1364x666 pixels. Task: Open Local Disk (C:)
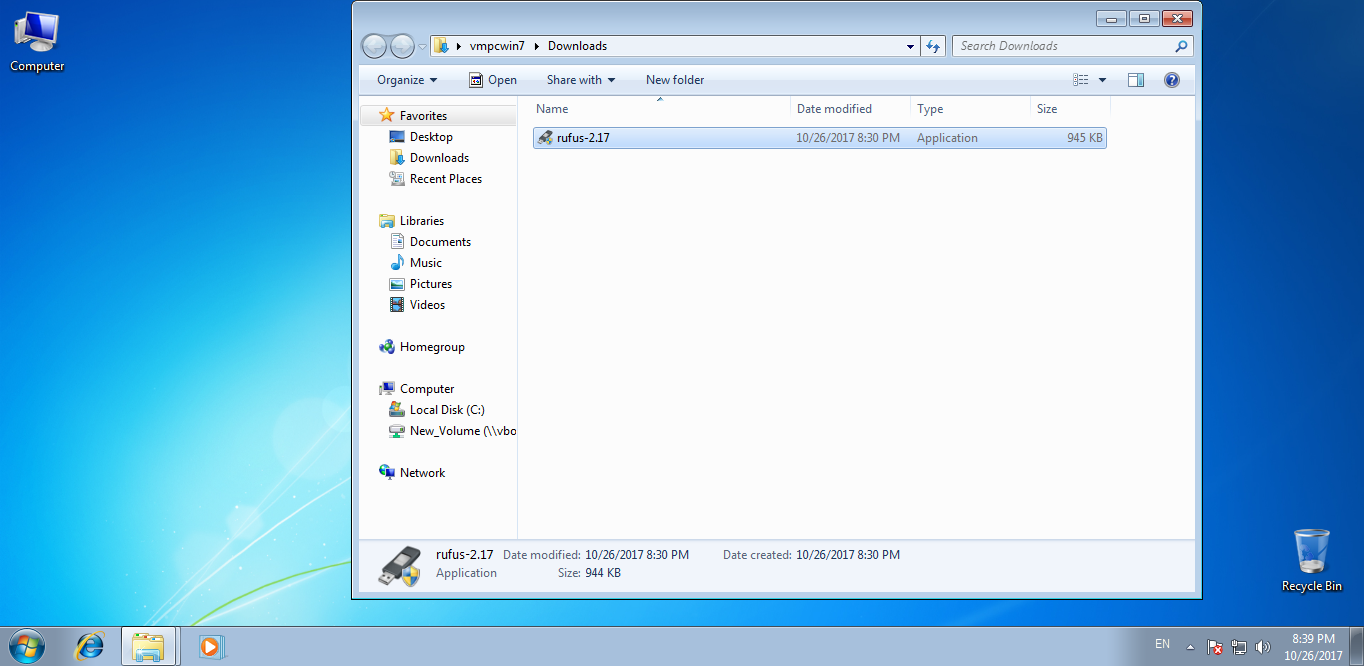tap(446, 410)
